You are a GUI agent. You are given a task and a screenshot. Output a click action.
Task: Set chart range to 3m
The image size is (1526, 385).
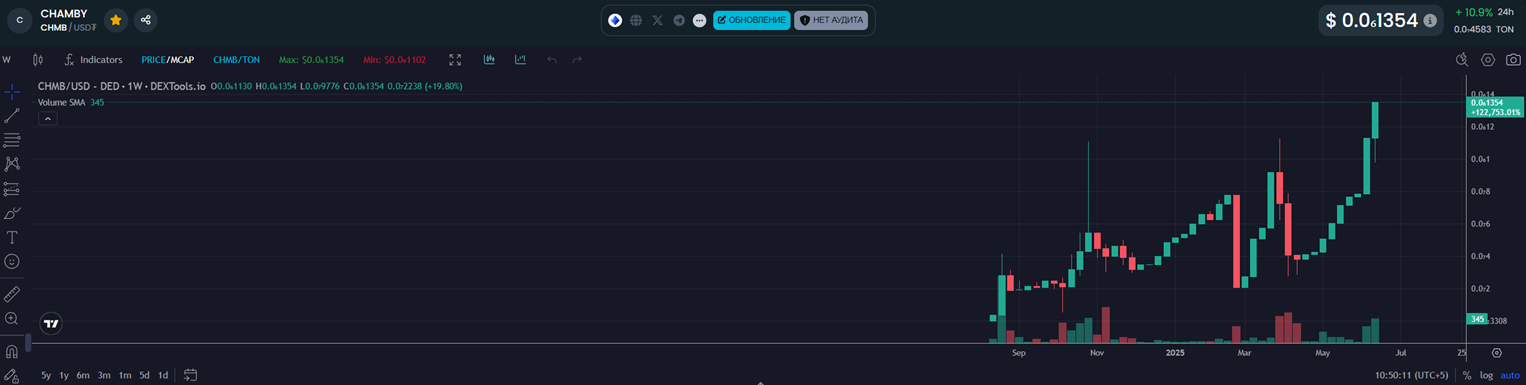[x=104, y=375]
